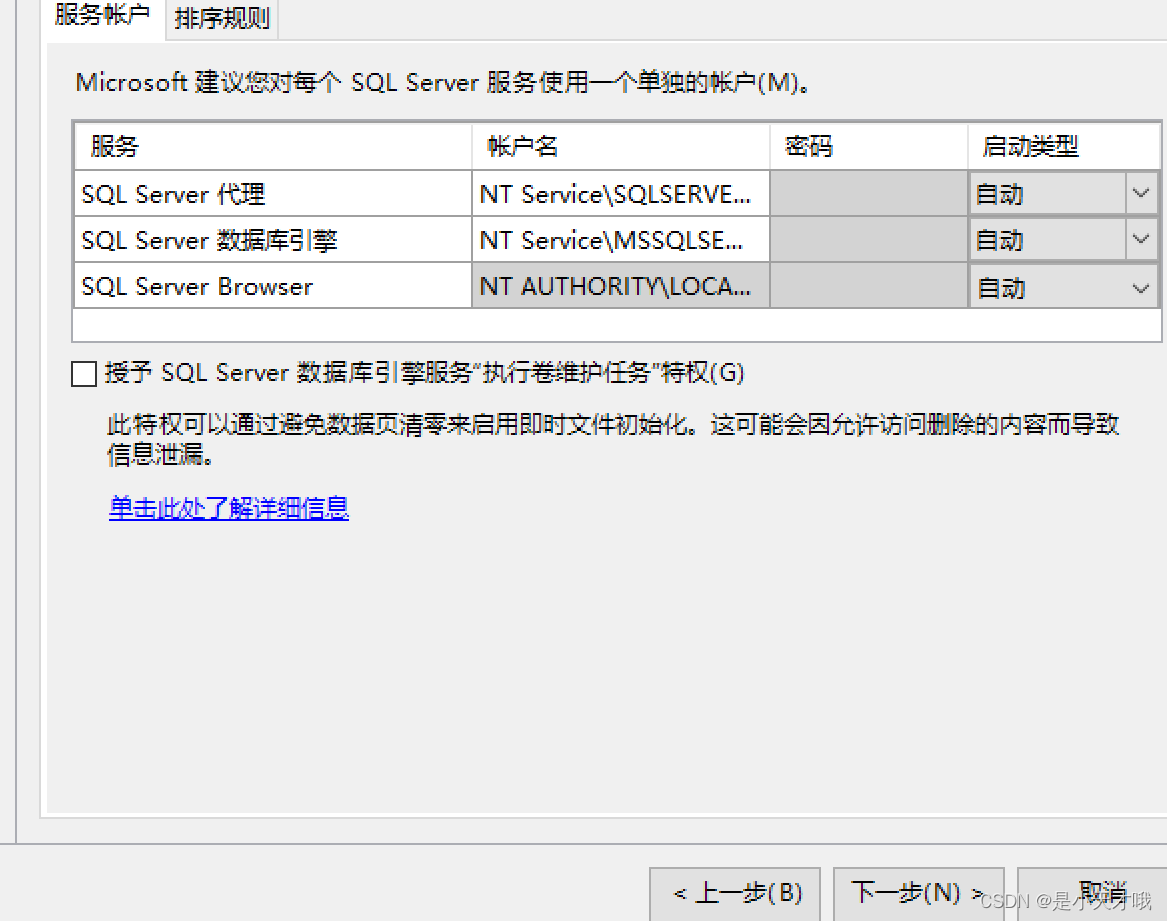The width and height of the screenshot is (1167, 921).
Task: Click the password field for SQL Server 代理
Action: point(866,192)
